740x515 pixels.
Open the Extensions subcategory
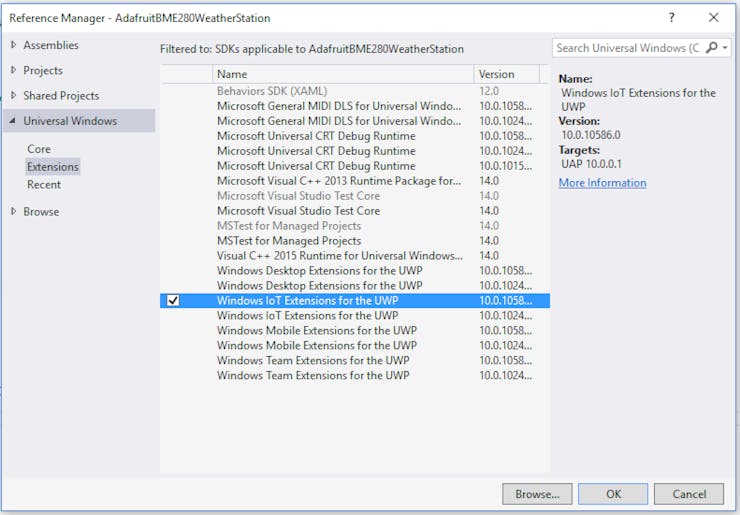click(53, 167)
